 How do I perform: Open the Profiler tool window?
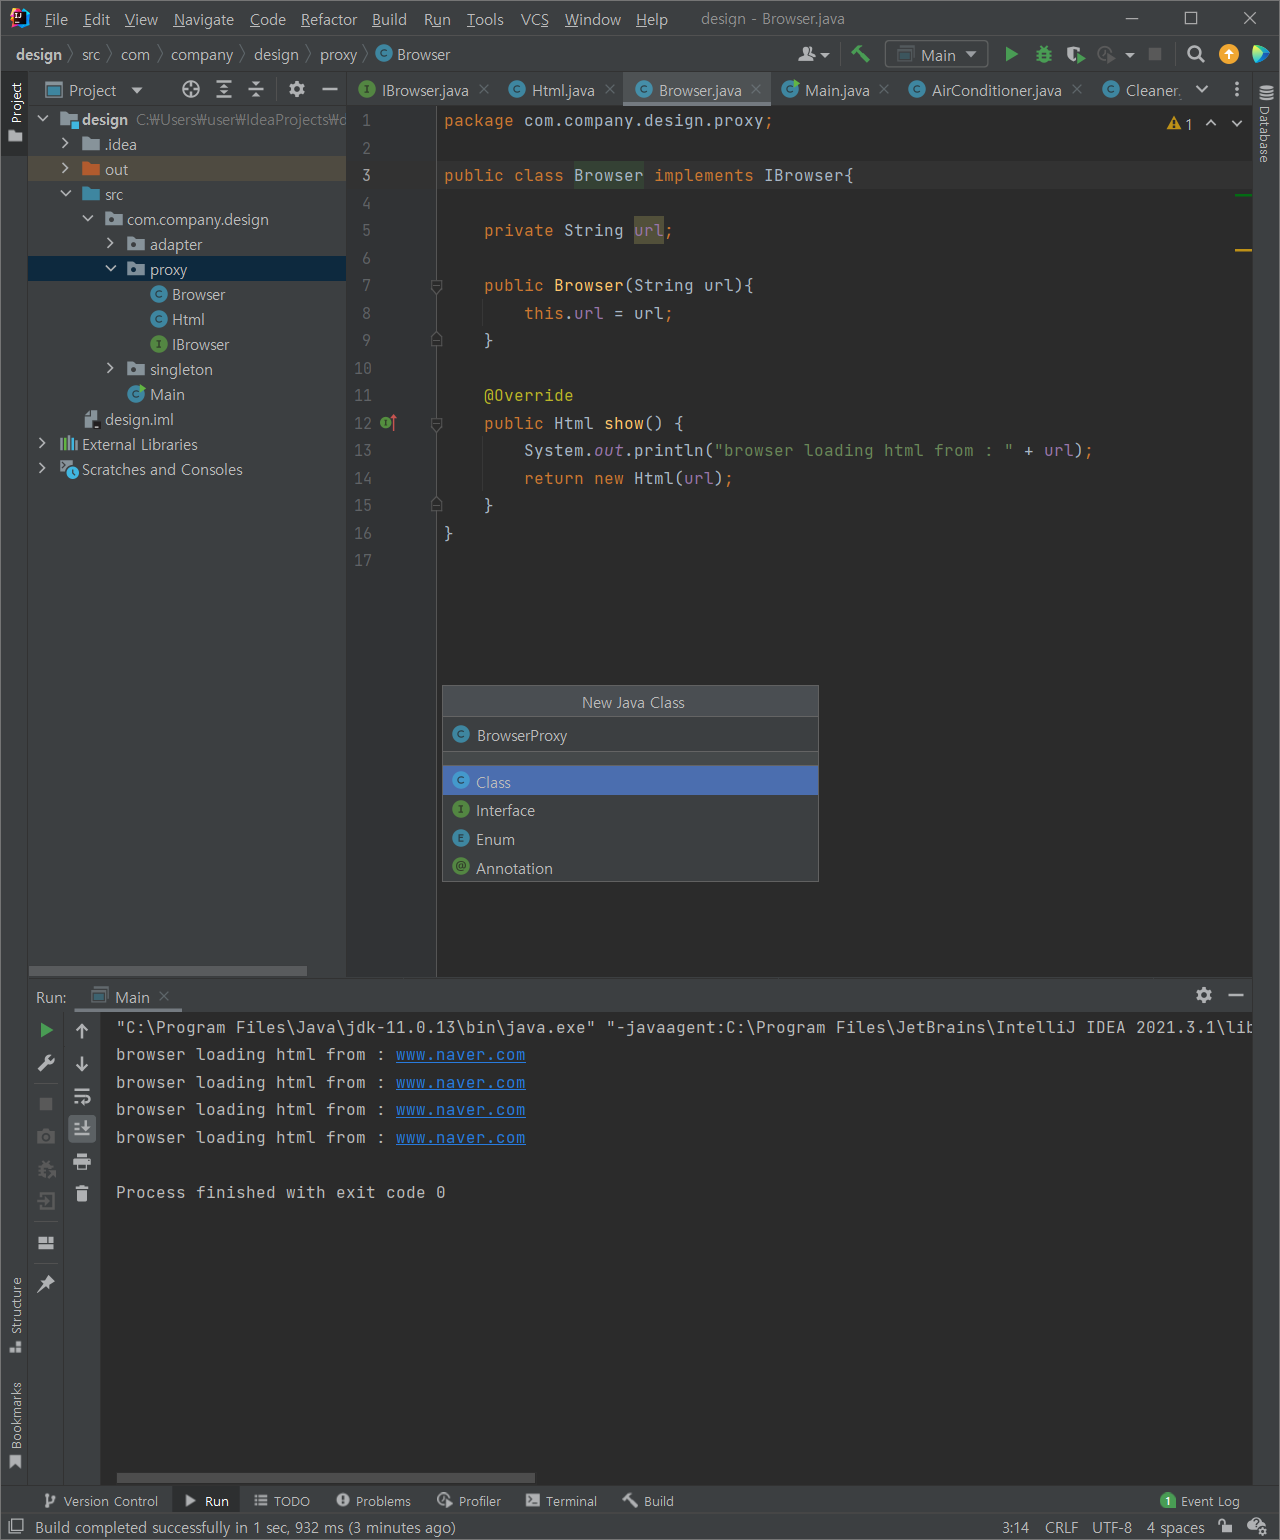click(x=469, y=1501)
